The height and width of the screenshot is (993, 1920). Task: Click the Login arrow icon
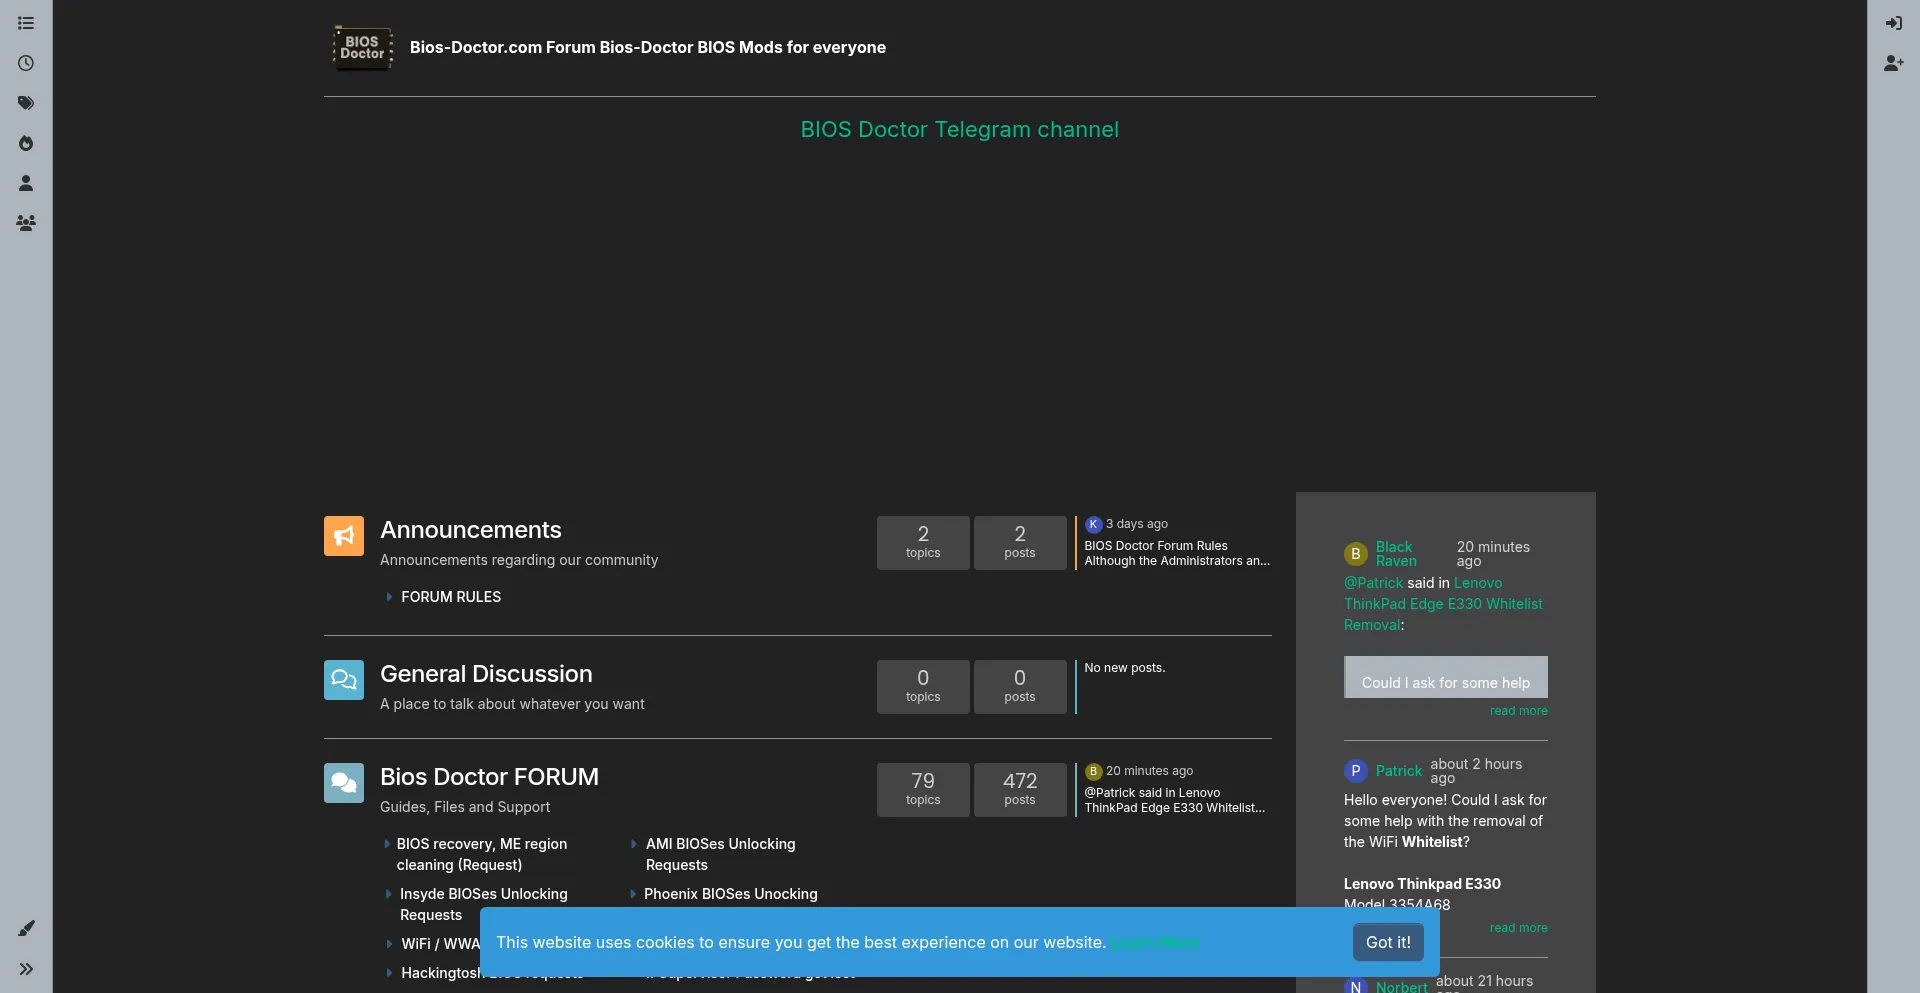(x=1893, y=23)
